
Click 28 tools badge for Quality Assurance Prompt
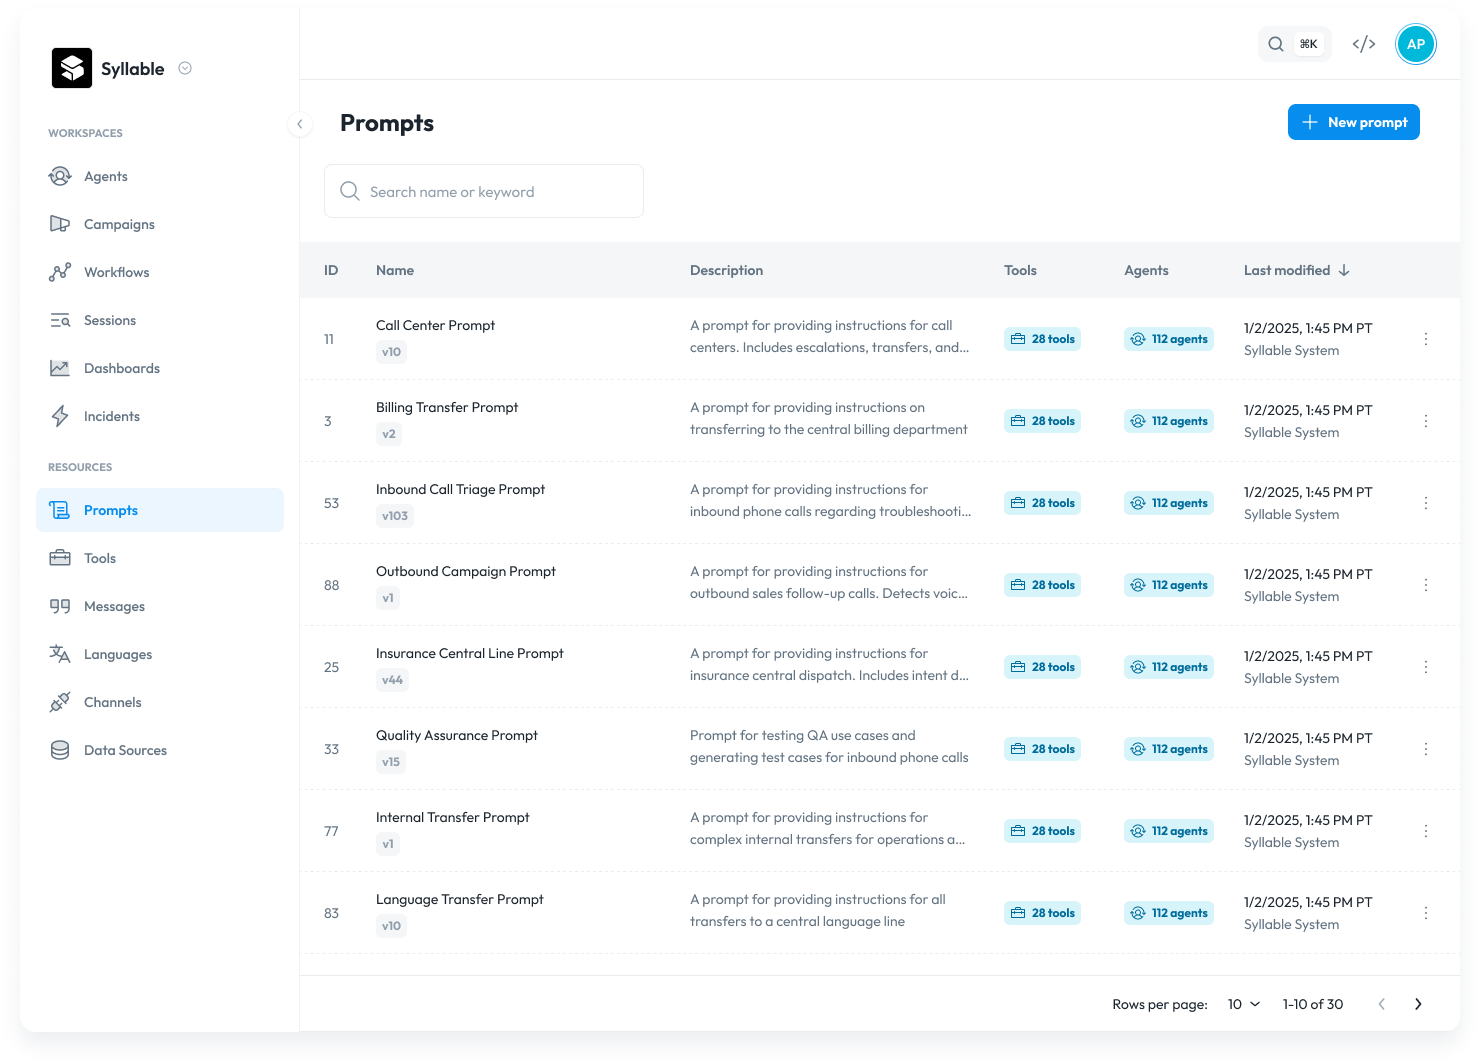(1042, 749)
